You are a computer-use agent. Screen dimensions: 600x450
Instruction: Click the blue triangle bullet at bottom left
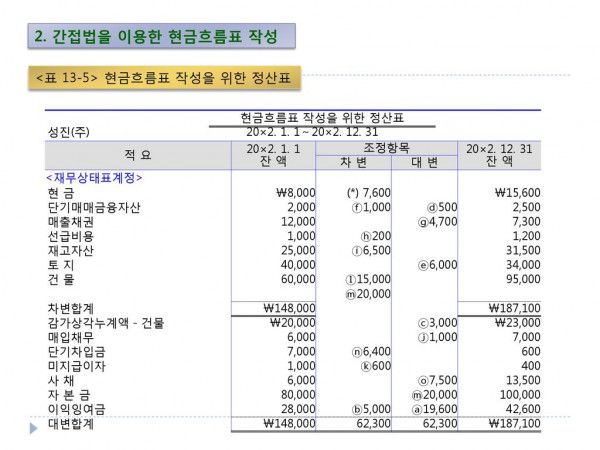tap(34, 428)
